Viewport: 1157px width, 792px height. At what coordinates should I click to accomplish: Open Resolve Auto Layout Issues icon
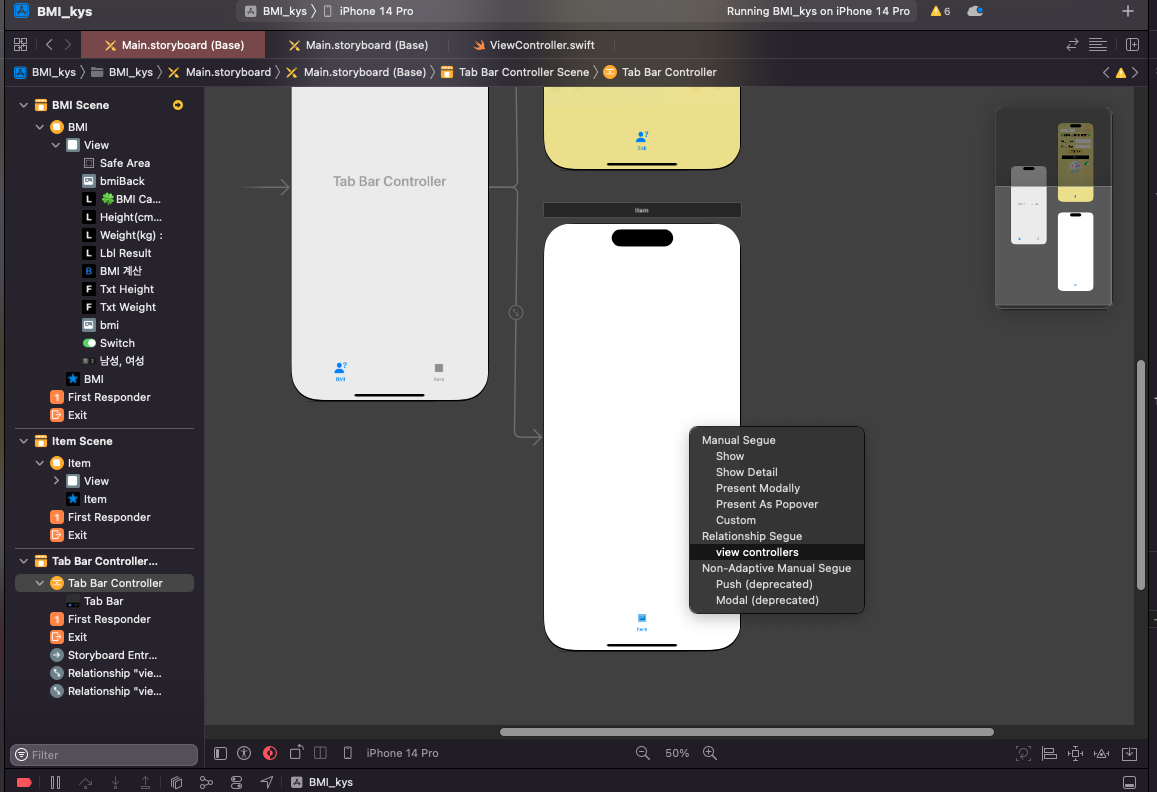click(x=1102, y=754)
